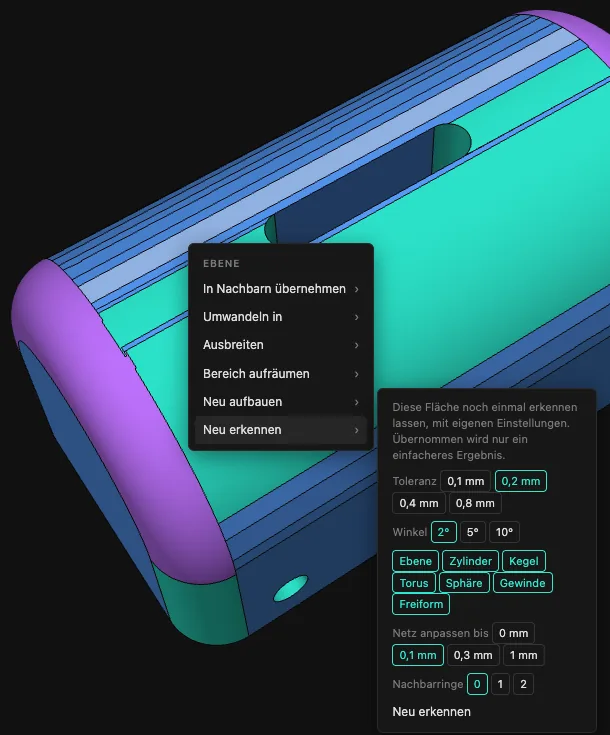Expand the Ausbreiten submenu chevron
The height and width of the screenshot is (735, 610).
coord(356,345)
